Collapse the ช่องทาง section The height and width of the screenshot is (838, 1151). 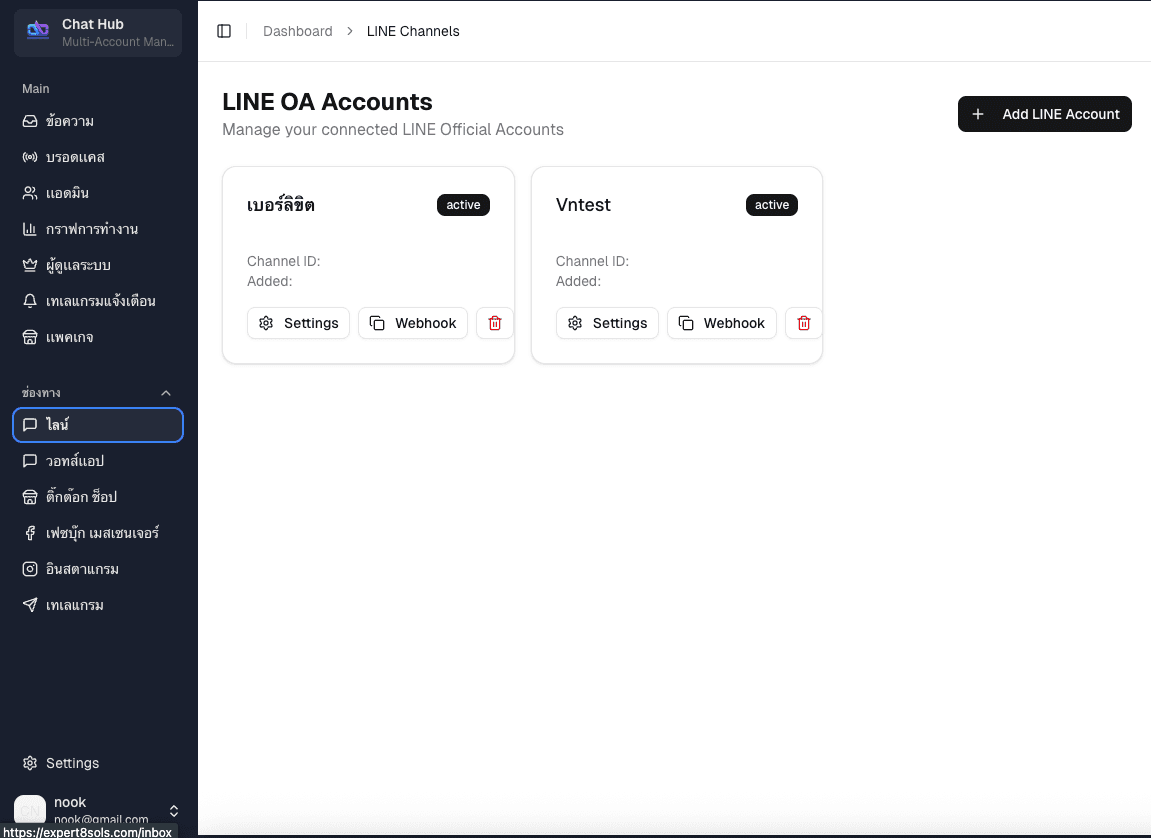click(x=166, y=392)
